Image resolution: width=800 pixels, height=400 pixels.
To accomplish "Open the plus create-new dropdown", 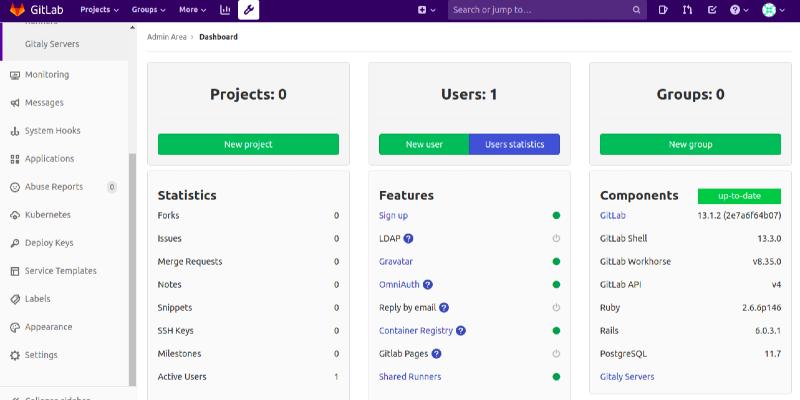I will 426,10.
